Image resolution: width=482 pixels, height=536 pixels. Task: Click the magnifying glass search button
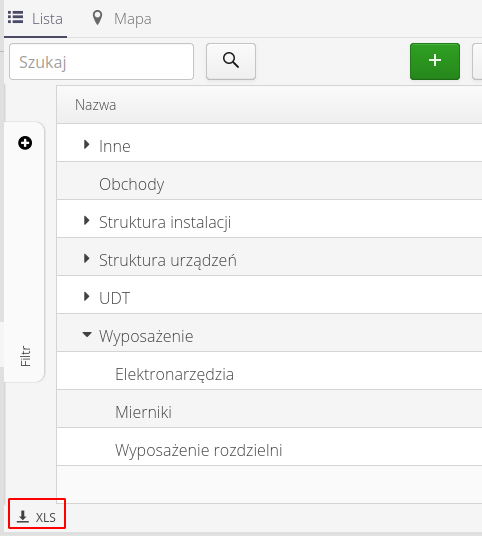click(231, 62)
